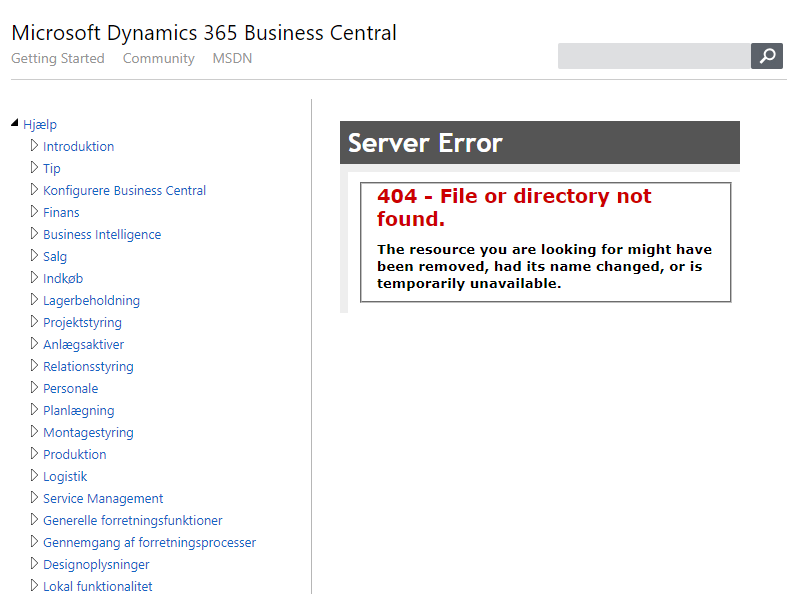Expand the Finans tree arrow

pyautogui.click(x=34, y=212)
